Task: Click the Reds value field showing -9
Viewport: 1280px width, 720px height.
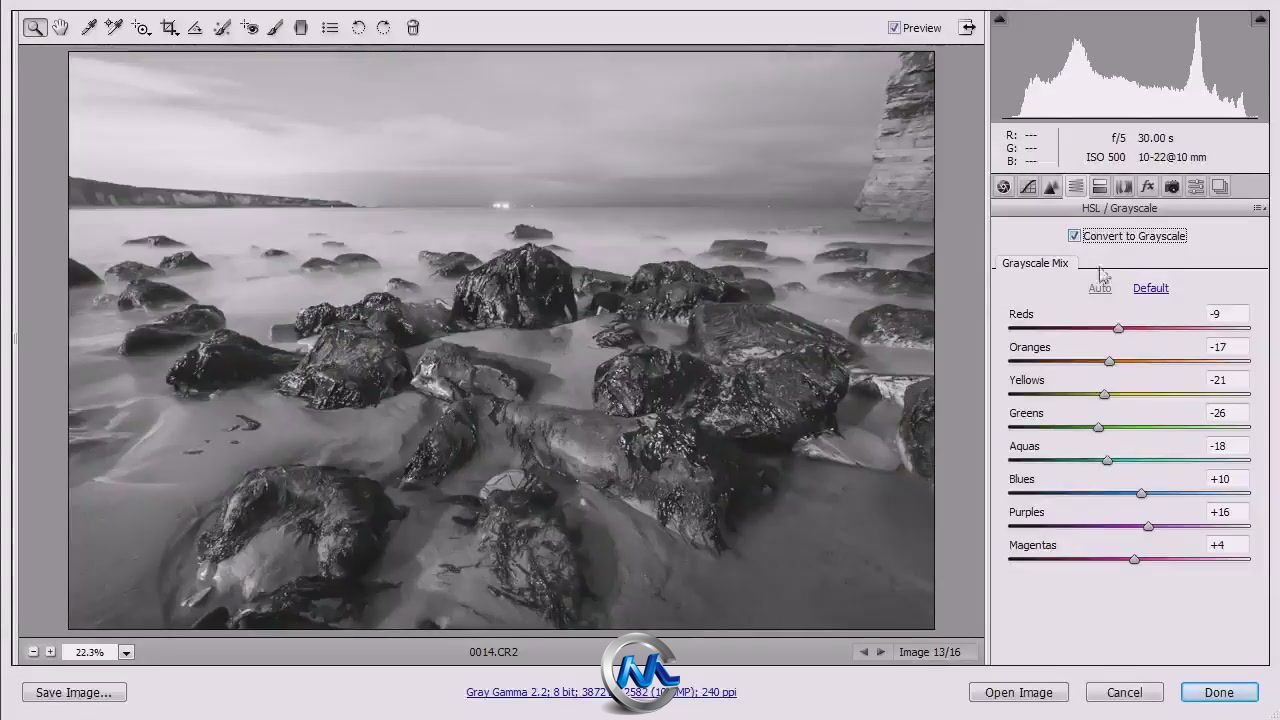Action: (1227, 314)
